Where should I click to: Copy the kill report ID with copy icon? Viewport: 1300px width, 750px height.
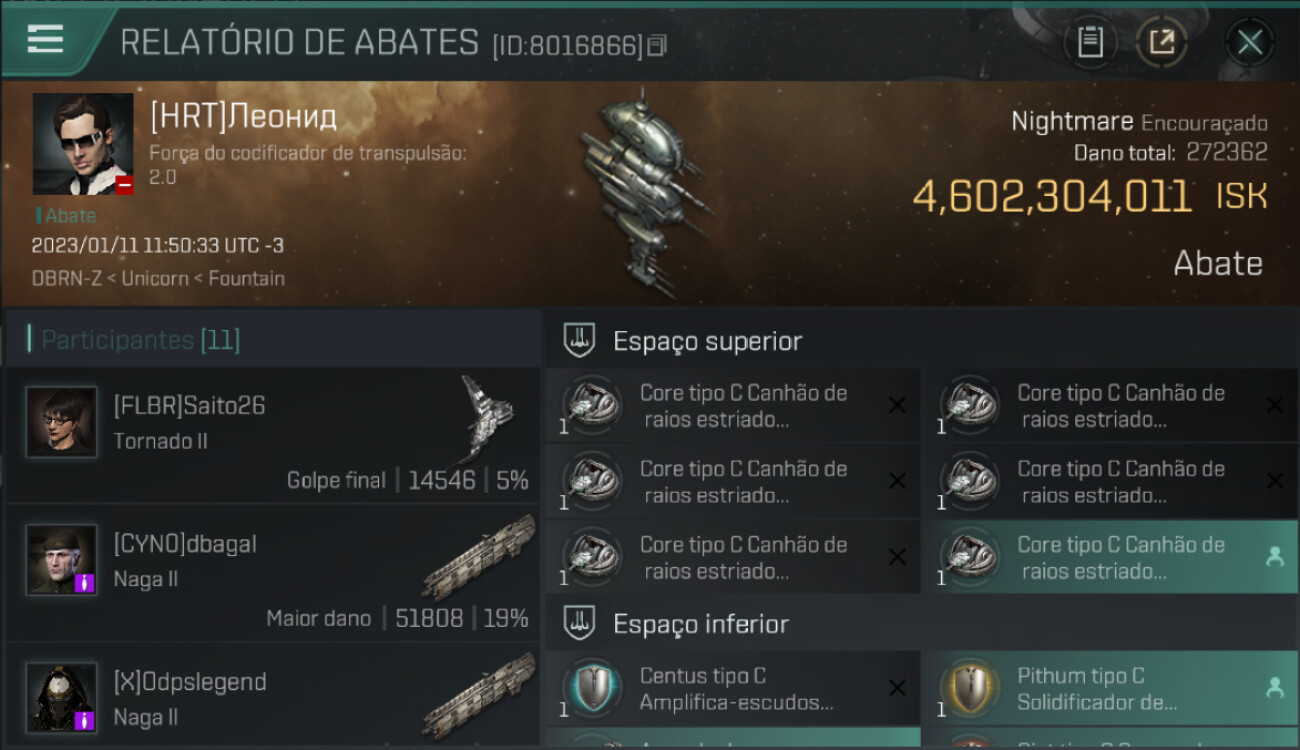[657, 46]
